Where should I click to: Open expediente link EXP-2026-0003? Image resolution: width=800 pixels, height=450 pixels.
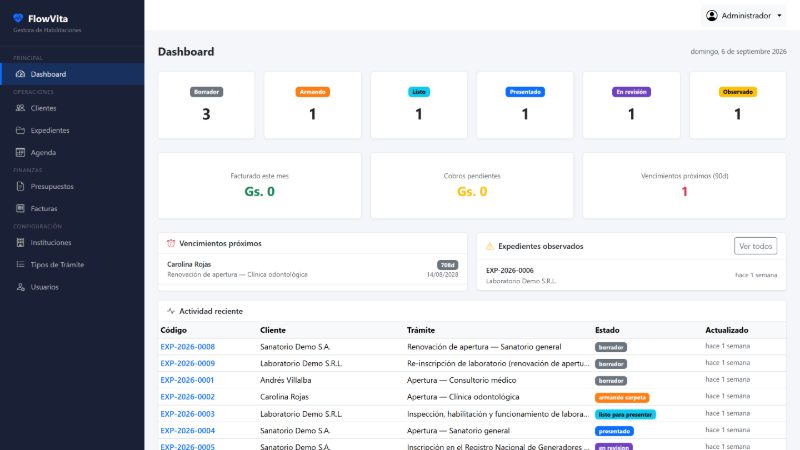tap(187, 414)
